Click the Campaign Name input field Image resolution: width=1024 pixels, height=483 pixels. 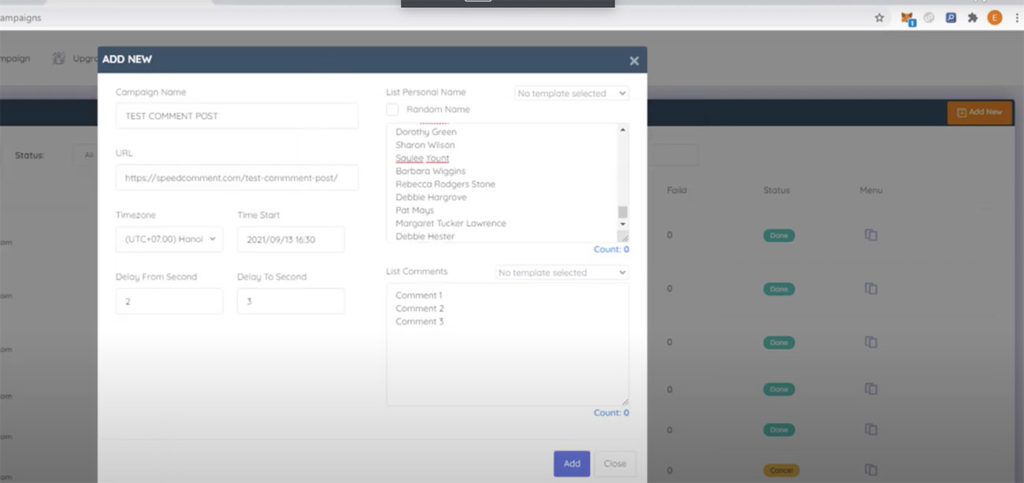(x=237, y=116)
